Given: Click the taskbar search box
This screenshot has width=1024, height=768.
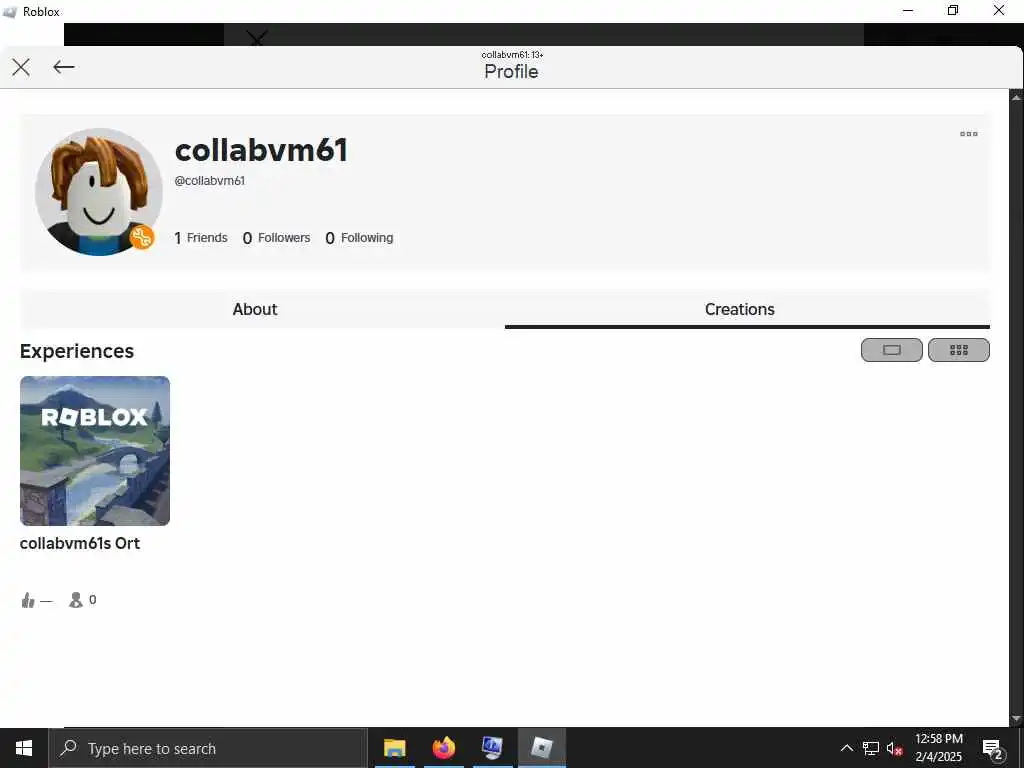Looking at the screenshot, I should point(208,748).
